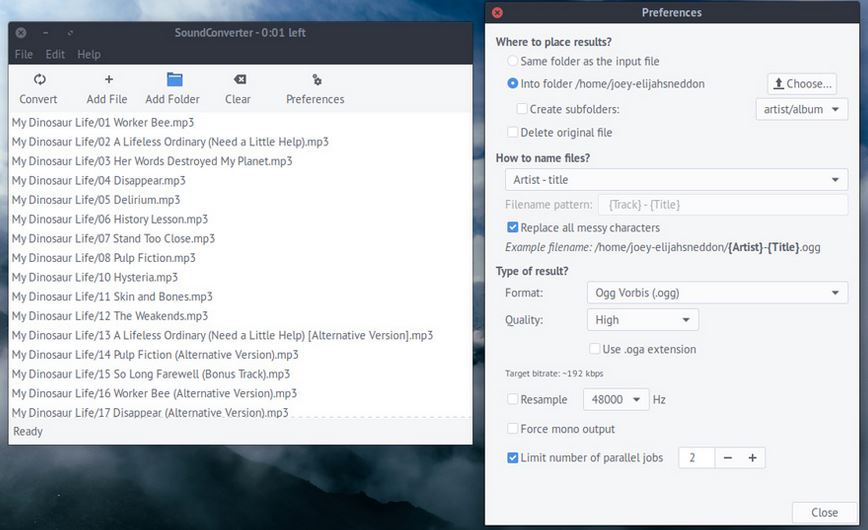Click the Add File plus icon

[108, 80]
